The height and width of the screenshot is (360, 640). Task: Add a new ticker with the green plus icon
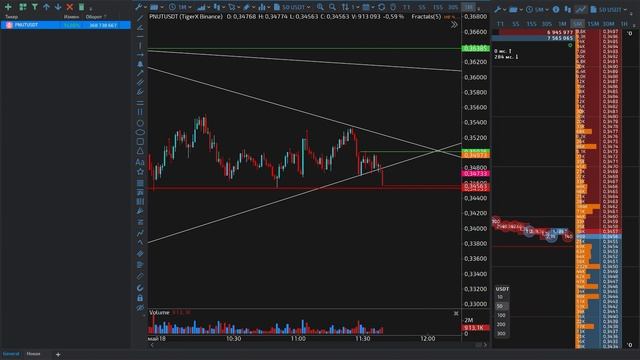point(8,7)
